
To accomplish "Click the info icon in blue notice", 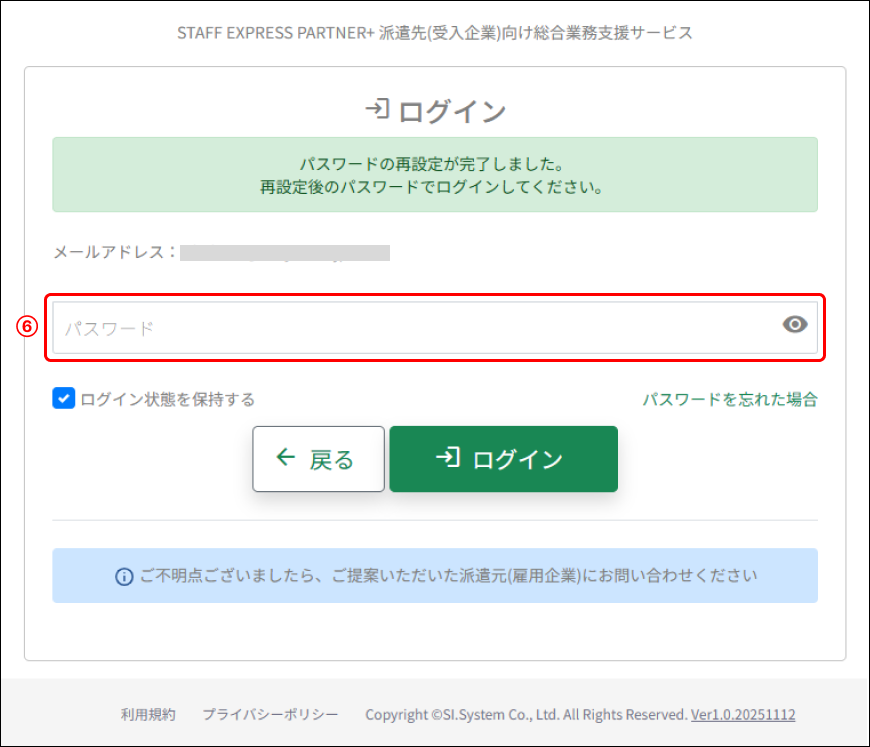I will tap(124, 577).
